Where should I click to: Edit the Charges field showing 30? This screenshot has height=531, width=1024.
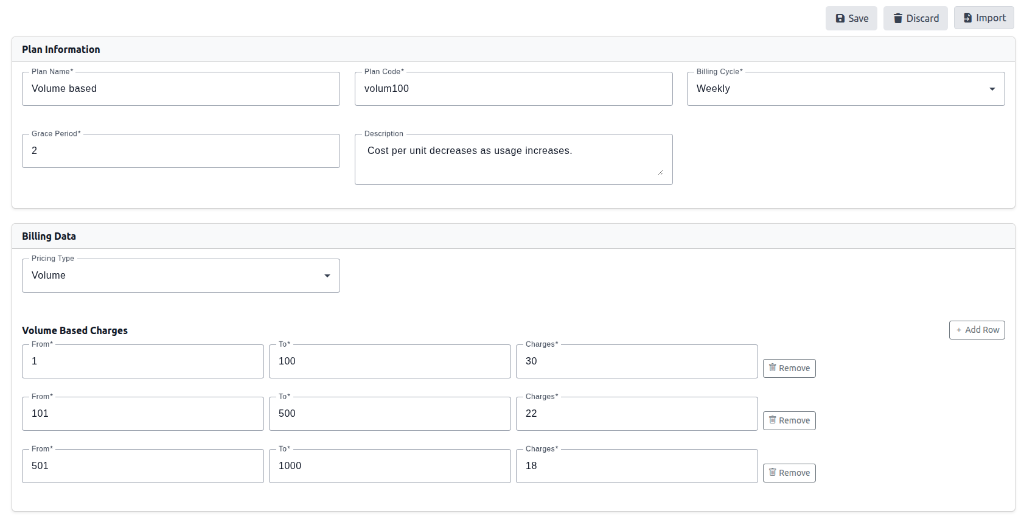click(636, 362)
